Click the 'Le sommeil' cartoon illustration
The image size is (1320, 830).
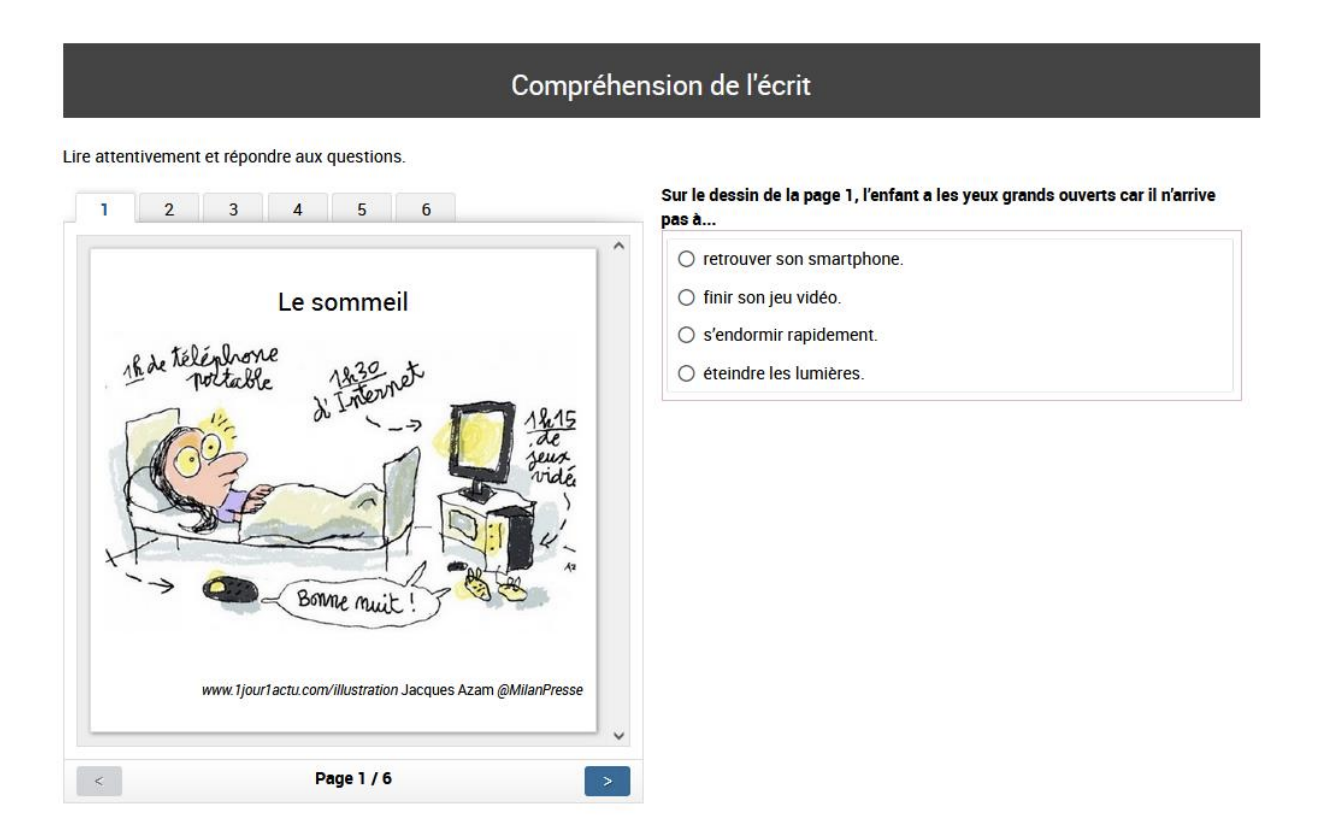coord(340,480)
